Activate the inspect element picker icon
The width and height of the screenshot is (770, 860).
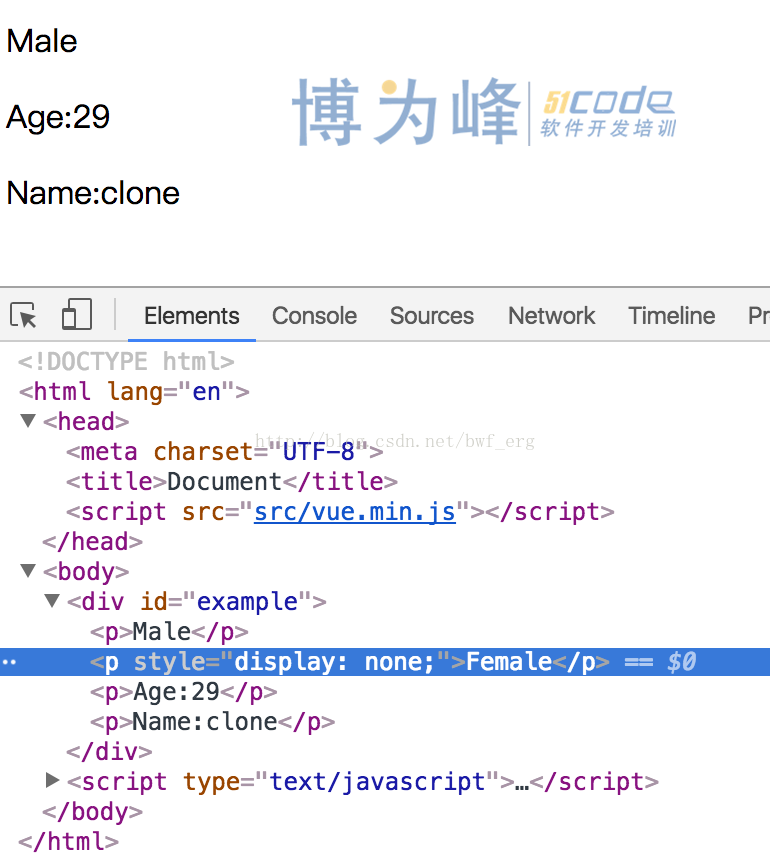[23, 315]
